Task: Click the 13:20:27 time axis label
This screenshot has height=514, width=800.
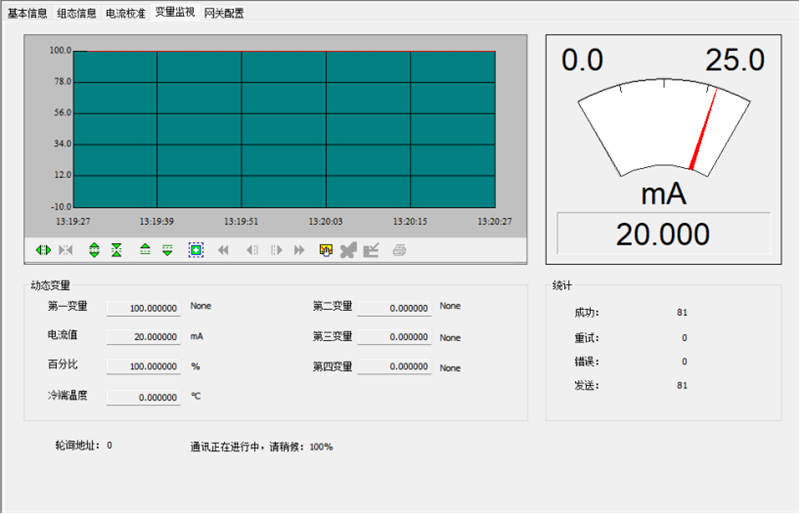Action: (494, 222)
